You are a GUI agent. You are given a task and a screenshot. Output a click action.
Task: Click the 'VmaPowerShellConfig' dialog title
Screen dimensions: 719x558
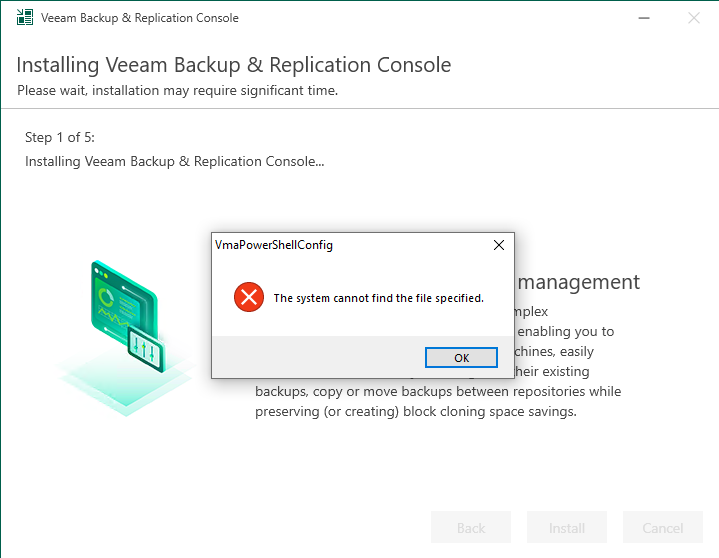click(274, 245)
